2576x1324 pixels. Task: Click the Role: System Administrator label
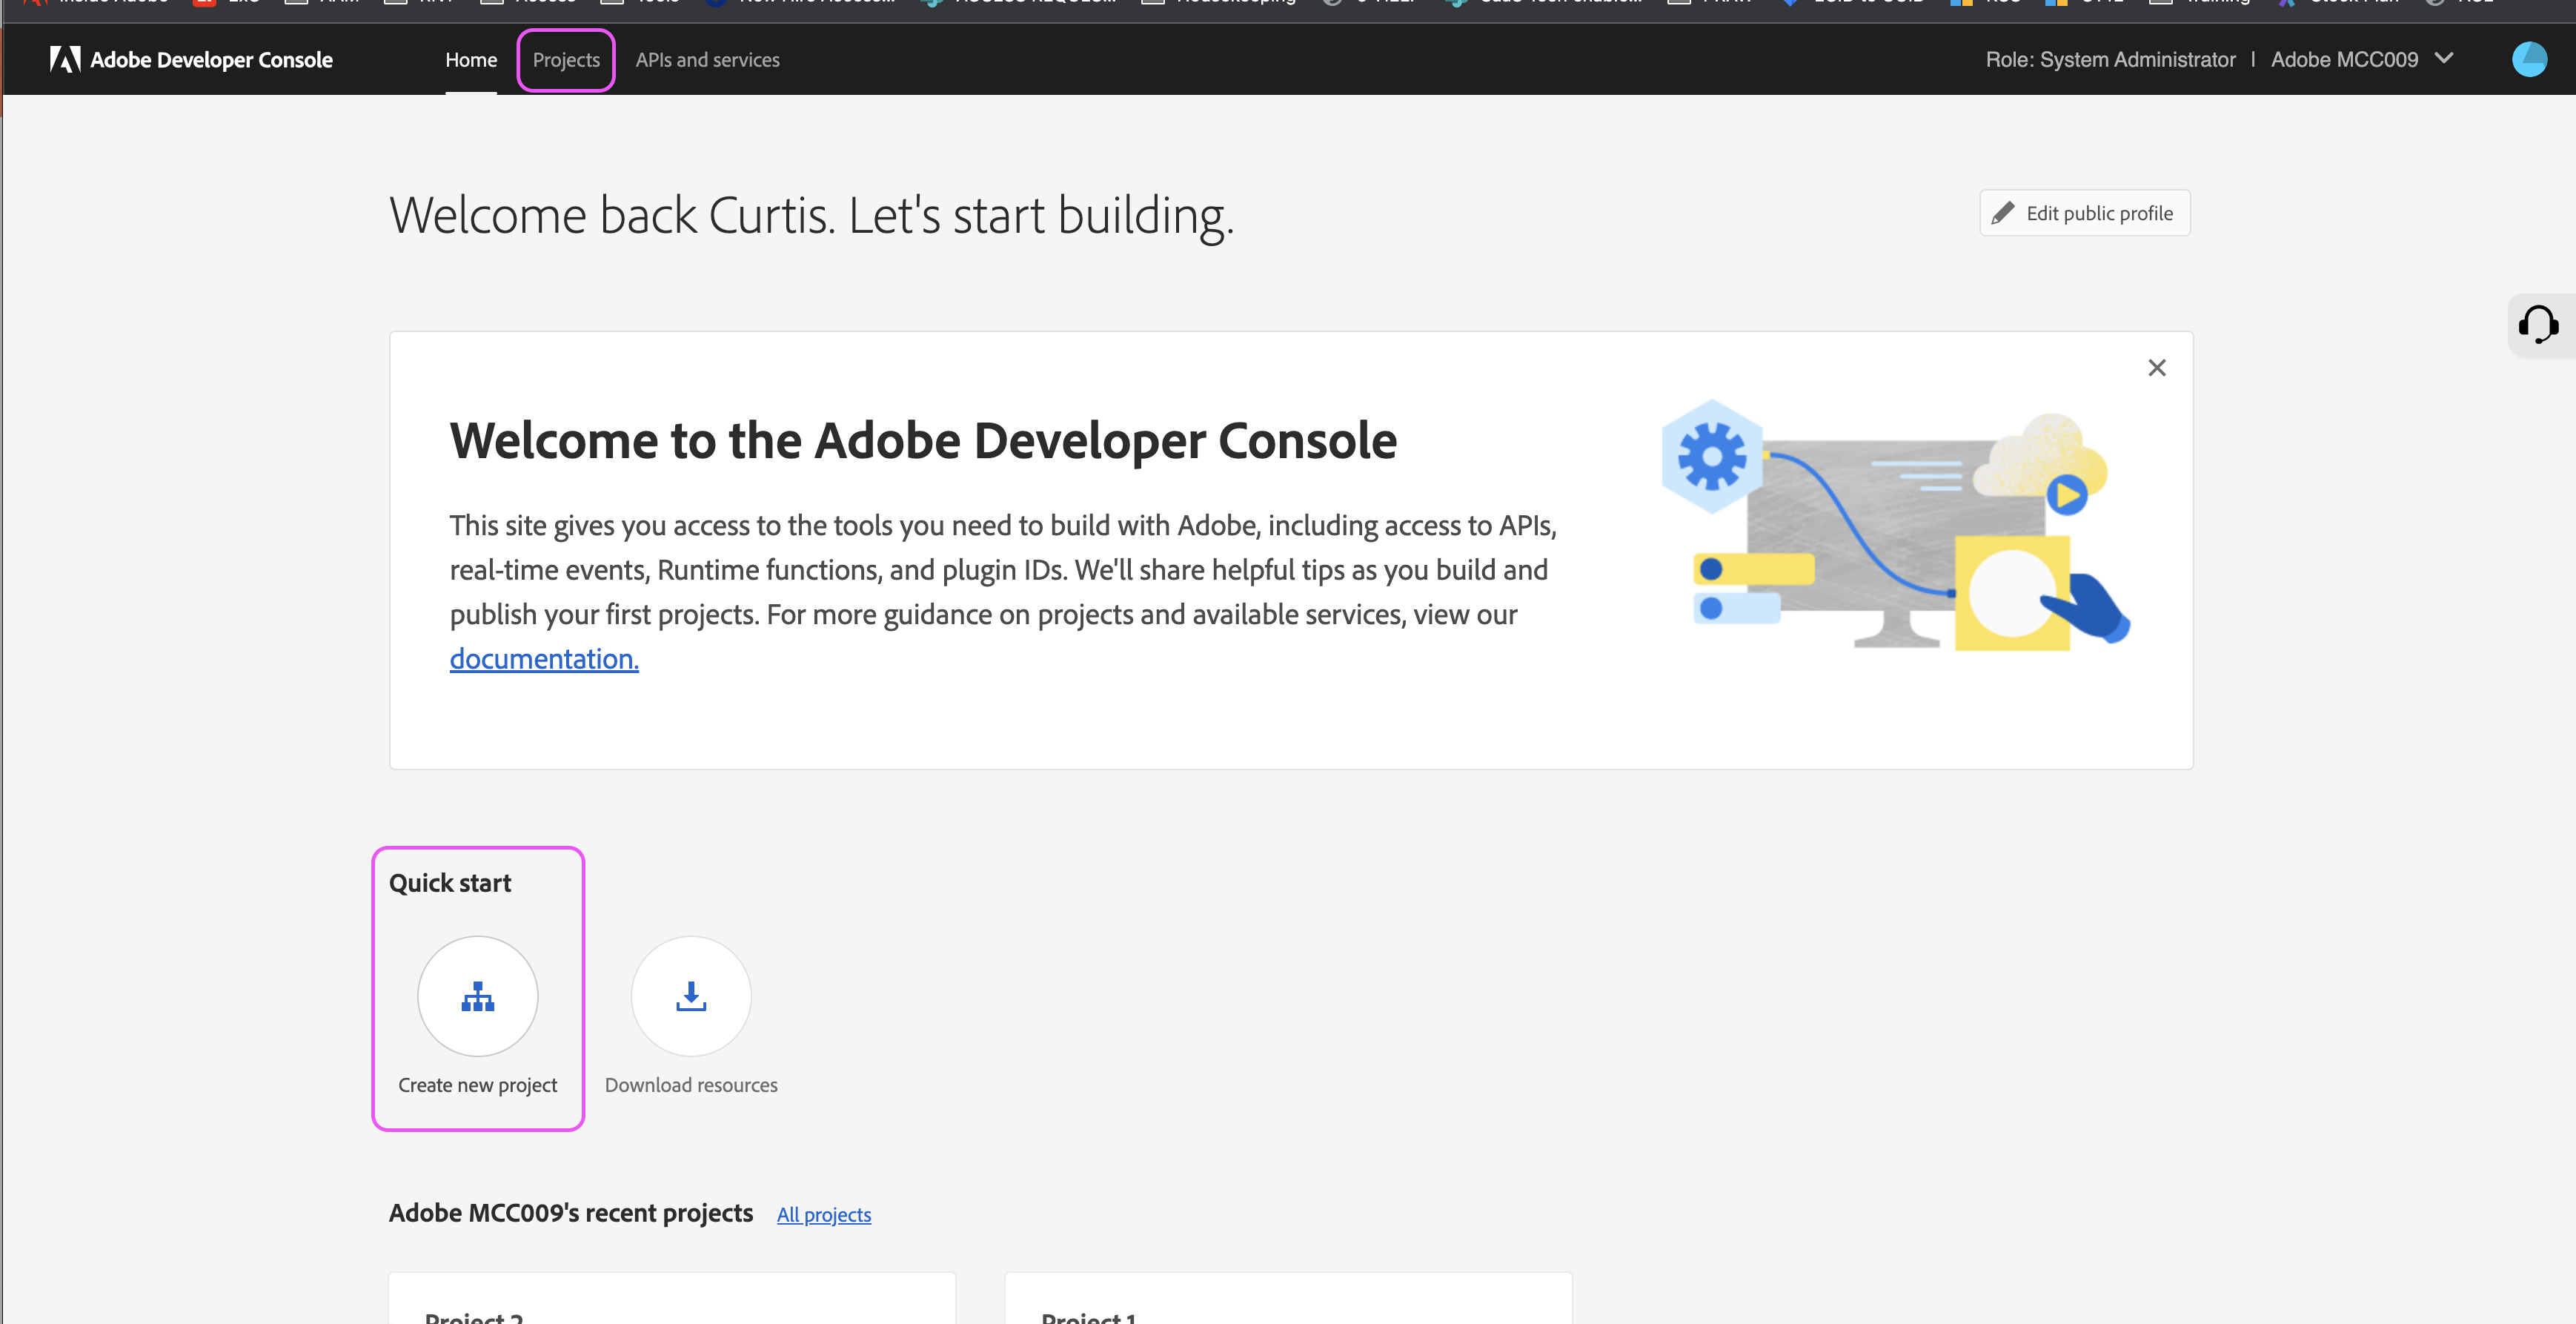click(2110, 60)
